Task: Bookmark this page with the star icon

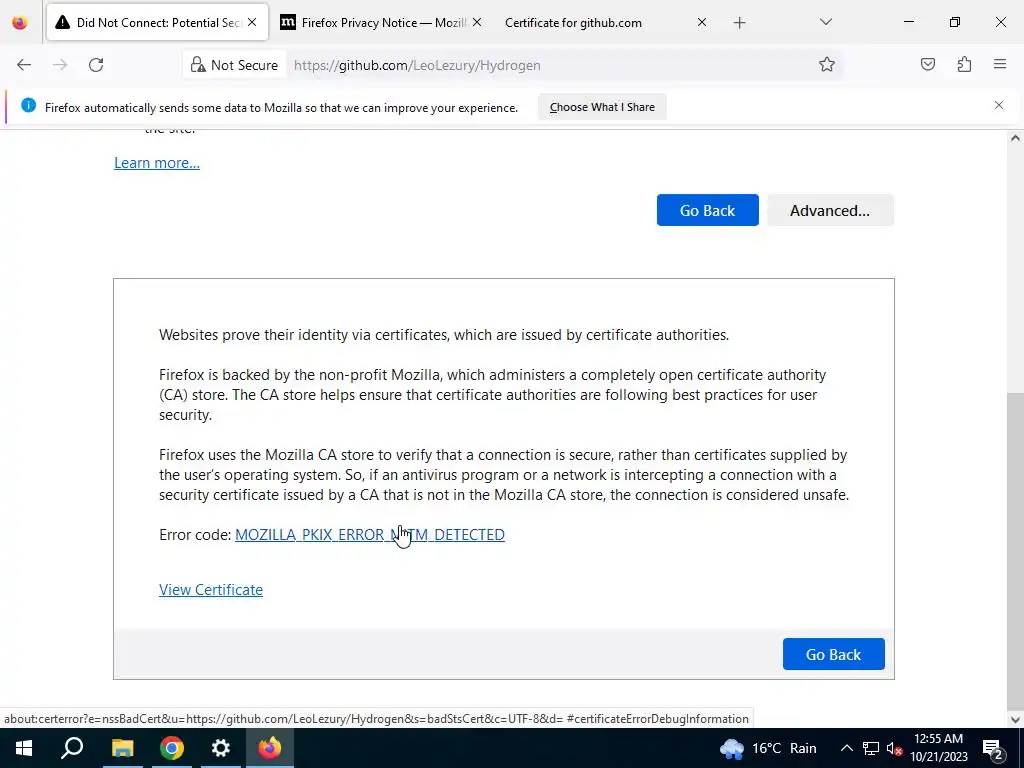Action: click(827, 64)
